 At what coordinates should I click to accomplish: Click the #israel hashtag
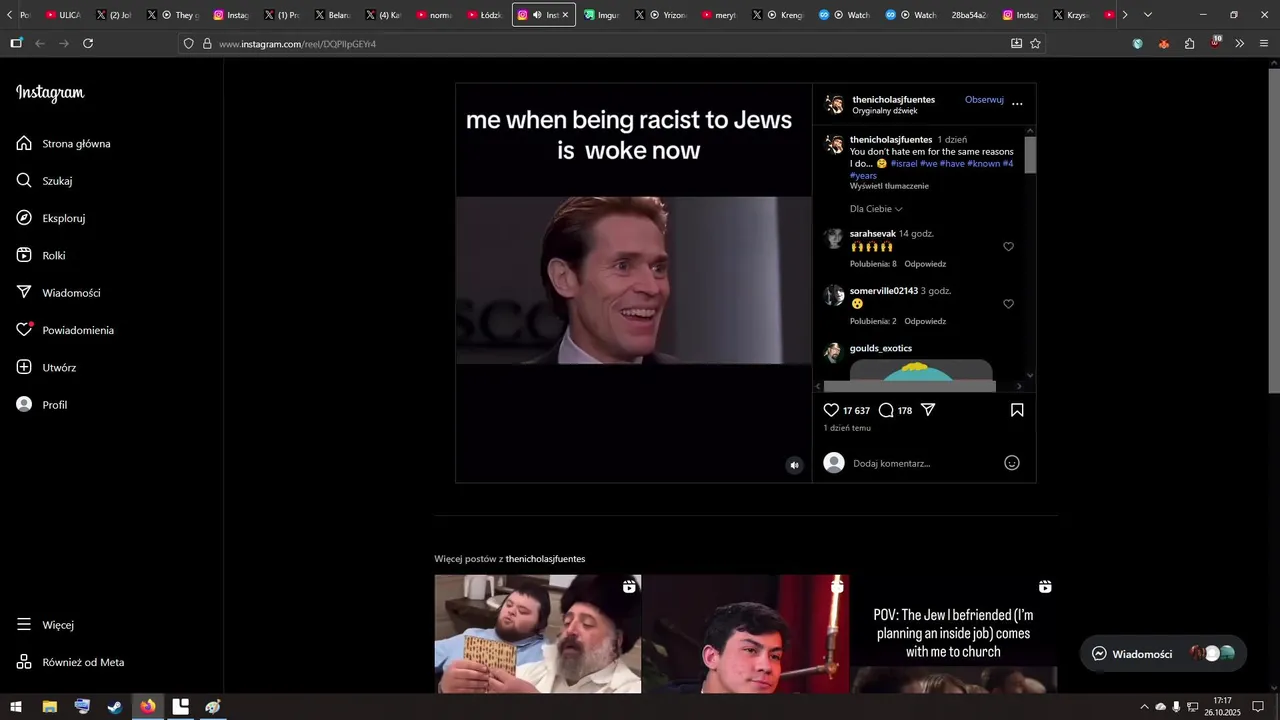coord(903,163)
